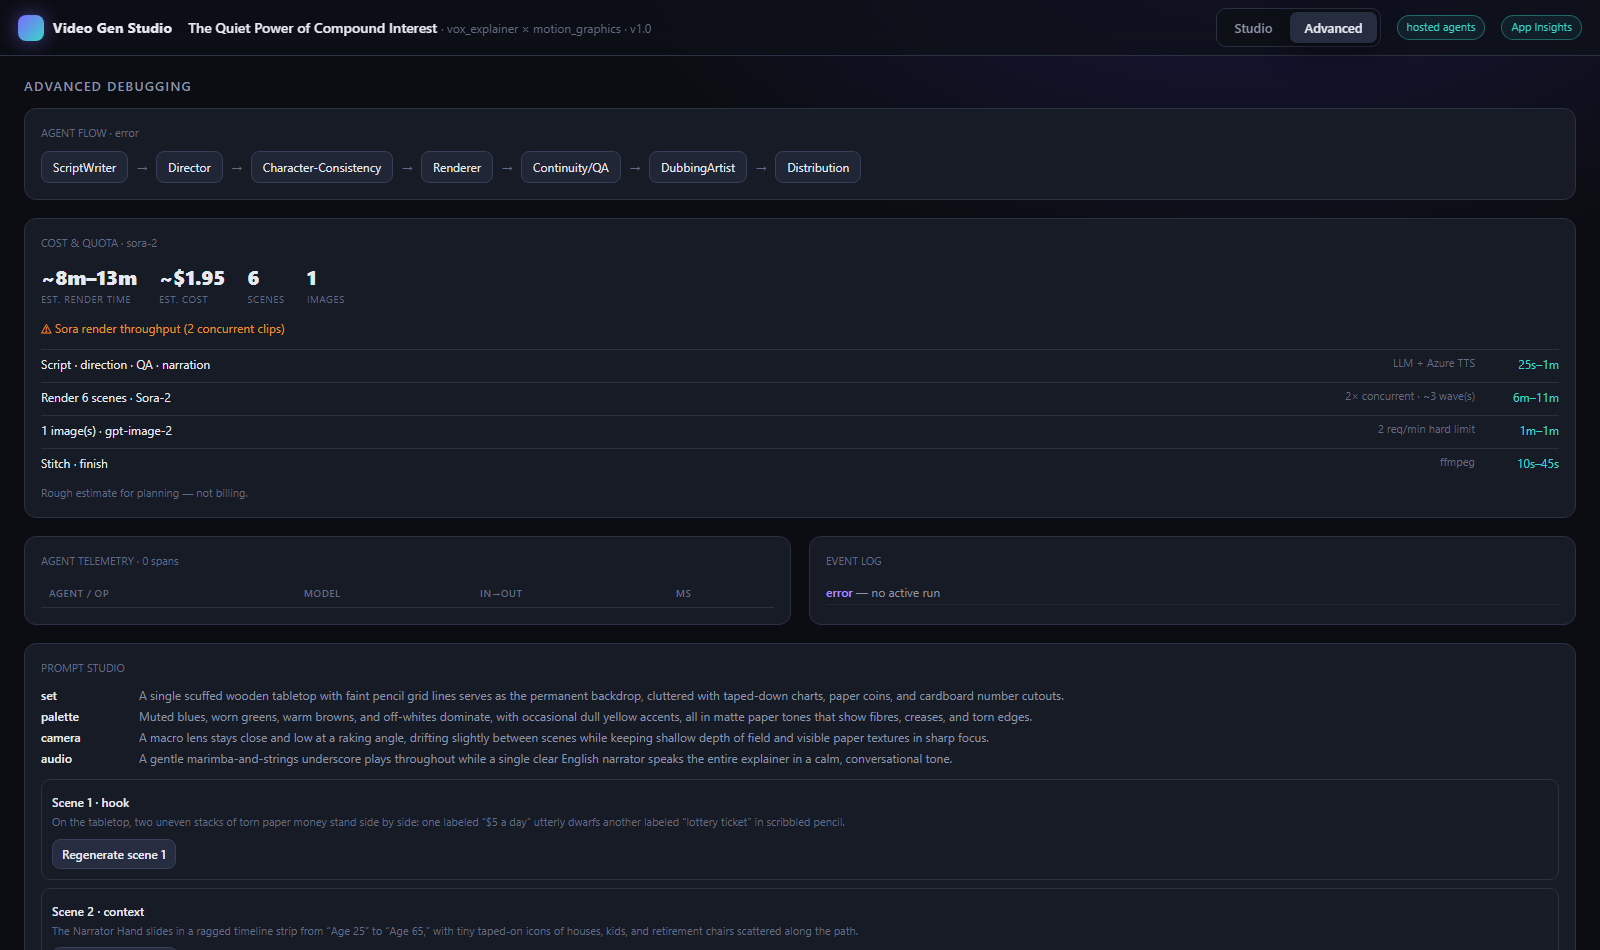The width and height of the screenshot is (1600, 950).
Task: Click the audio prompt description line
Action: tap(545, 759)
